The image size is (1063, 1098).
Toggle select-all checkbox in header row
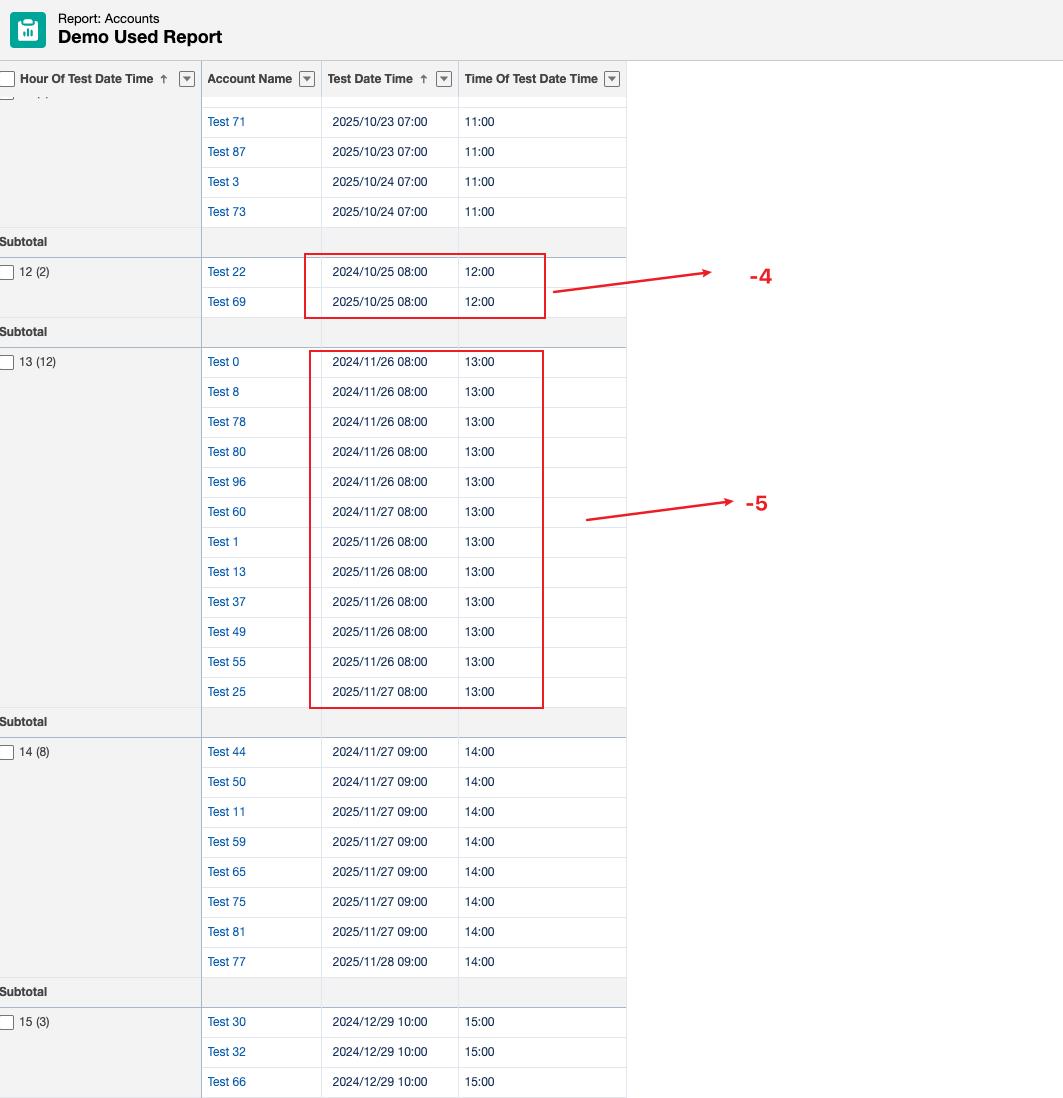pos(7,79)
